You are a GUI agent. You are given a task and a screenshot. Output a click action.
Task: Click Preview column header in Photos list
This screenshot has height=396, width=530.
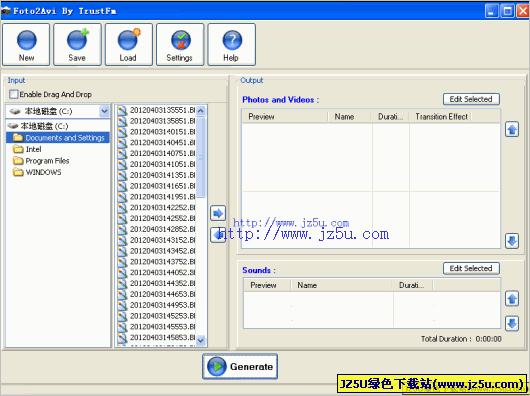pos(285,117)
